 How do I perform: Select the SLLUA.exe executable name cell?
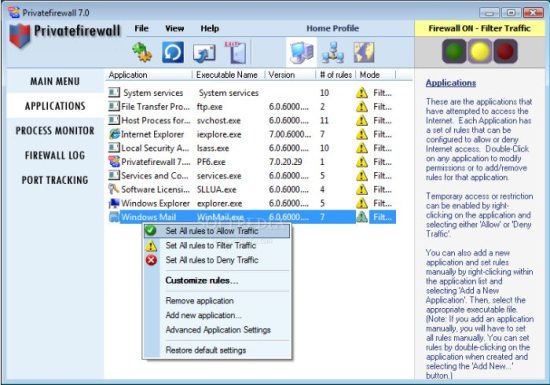point(216,190)
